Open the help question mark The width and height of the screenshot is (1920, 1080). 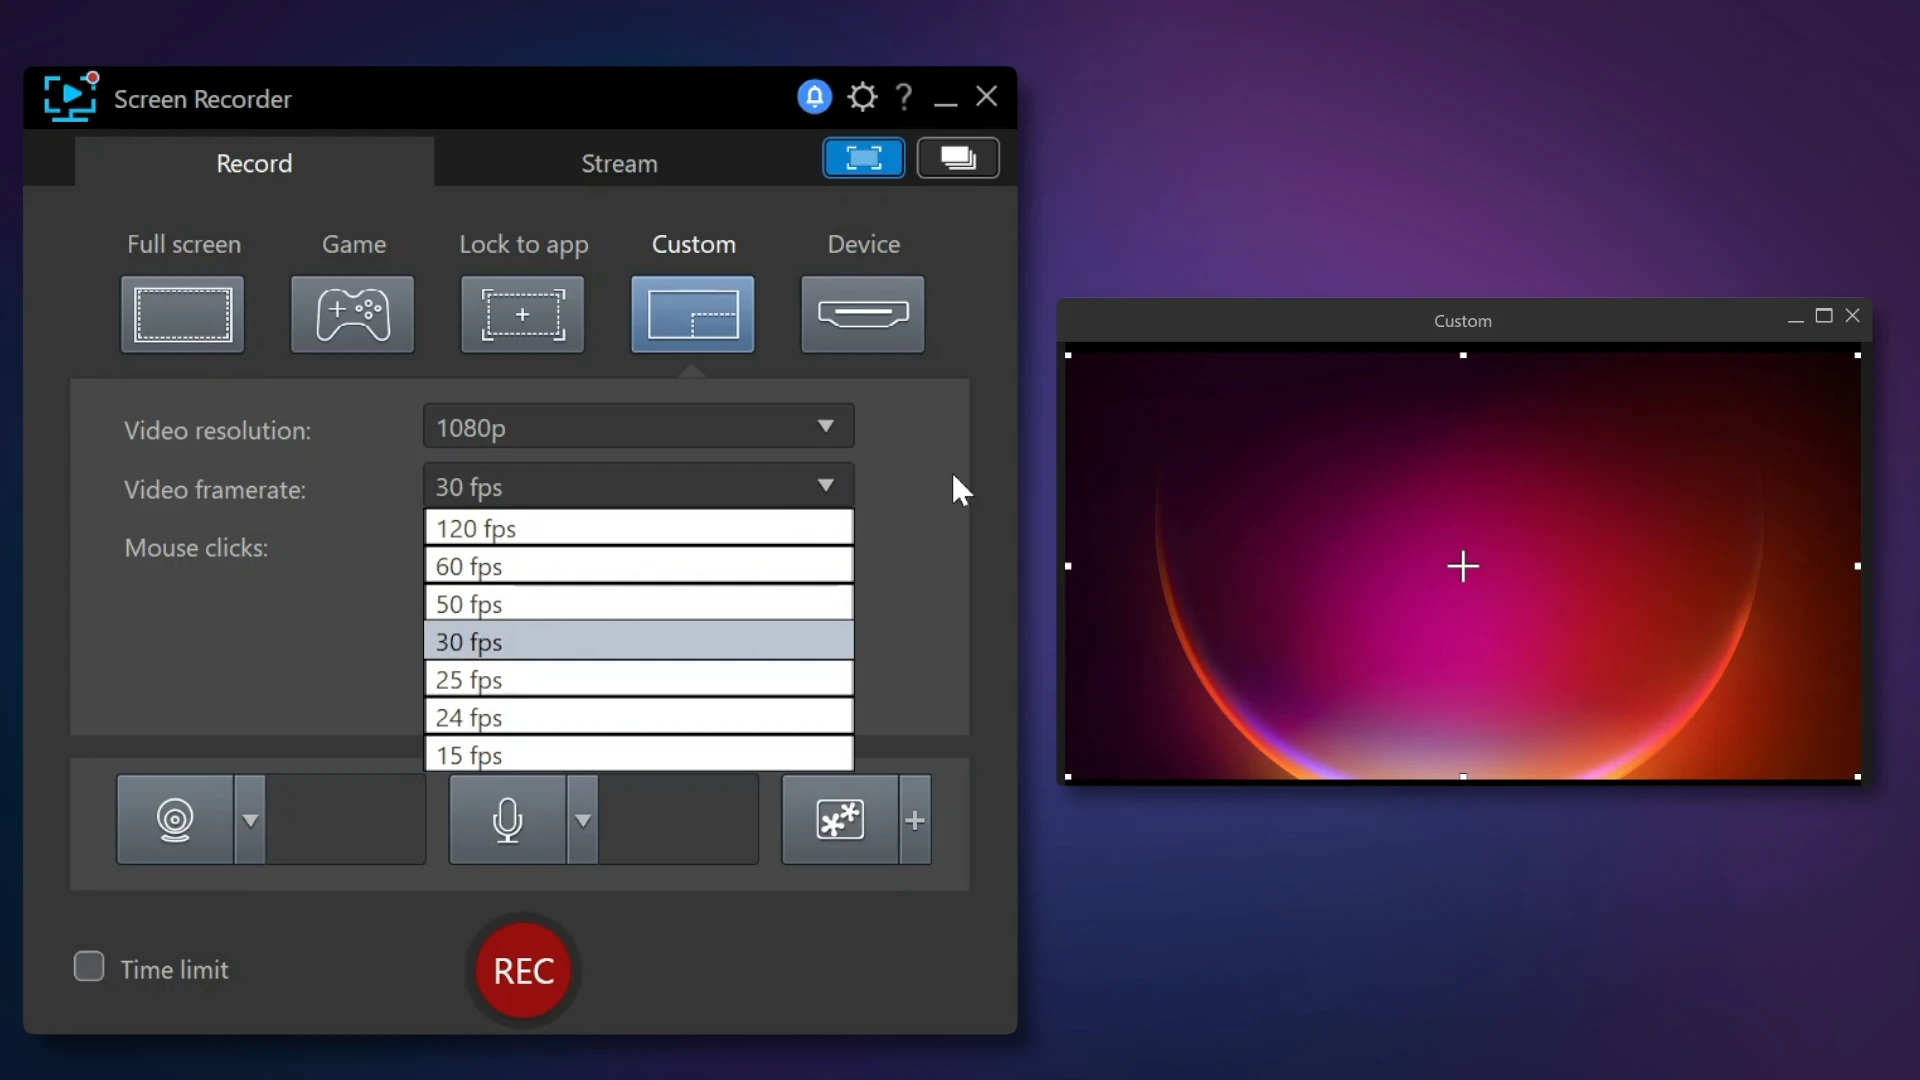click(x=904, y=97)
